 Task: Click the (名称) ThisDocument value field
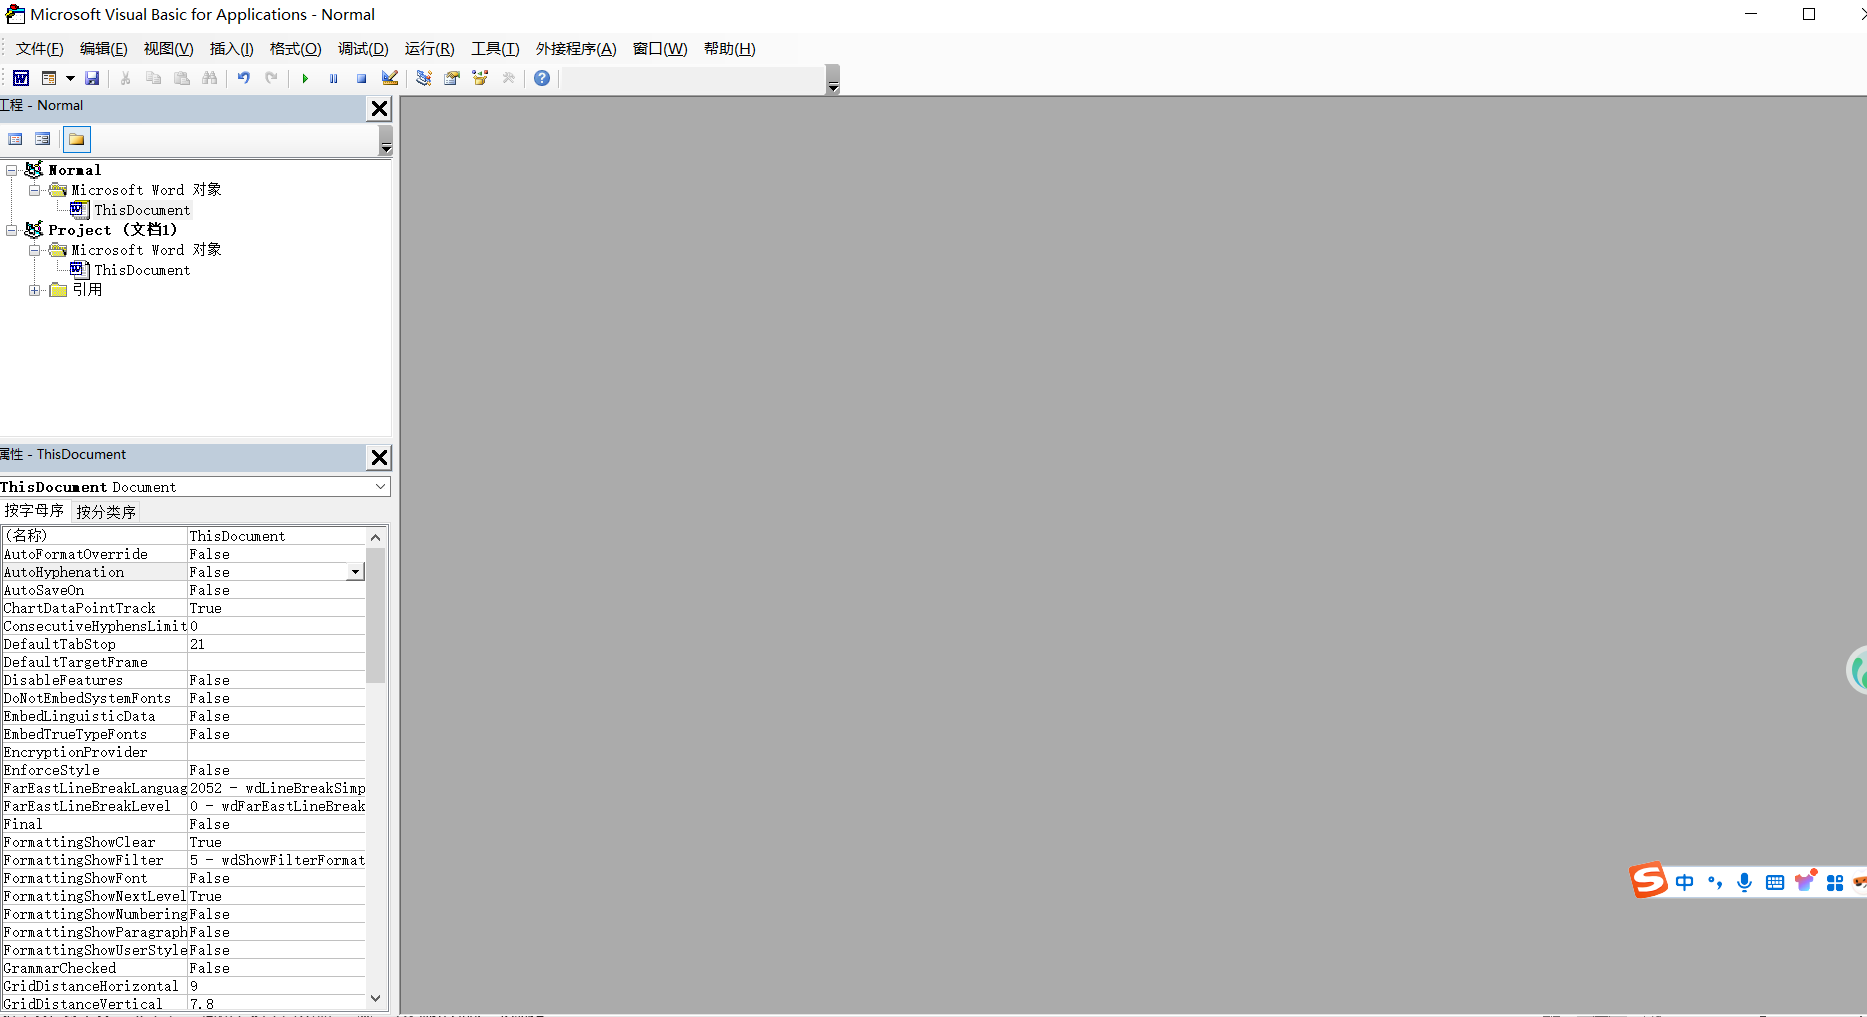276,536
